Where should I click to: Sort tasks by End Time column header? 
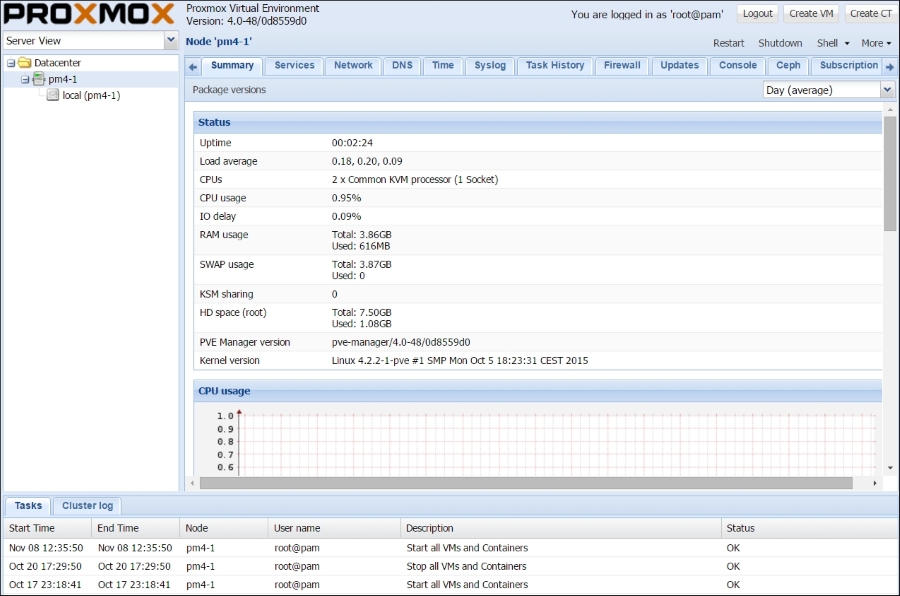pos(135,528)
